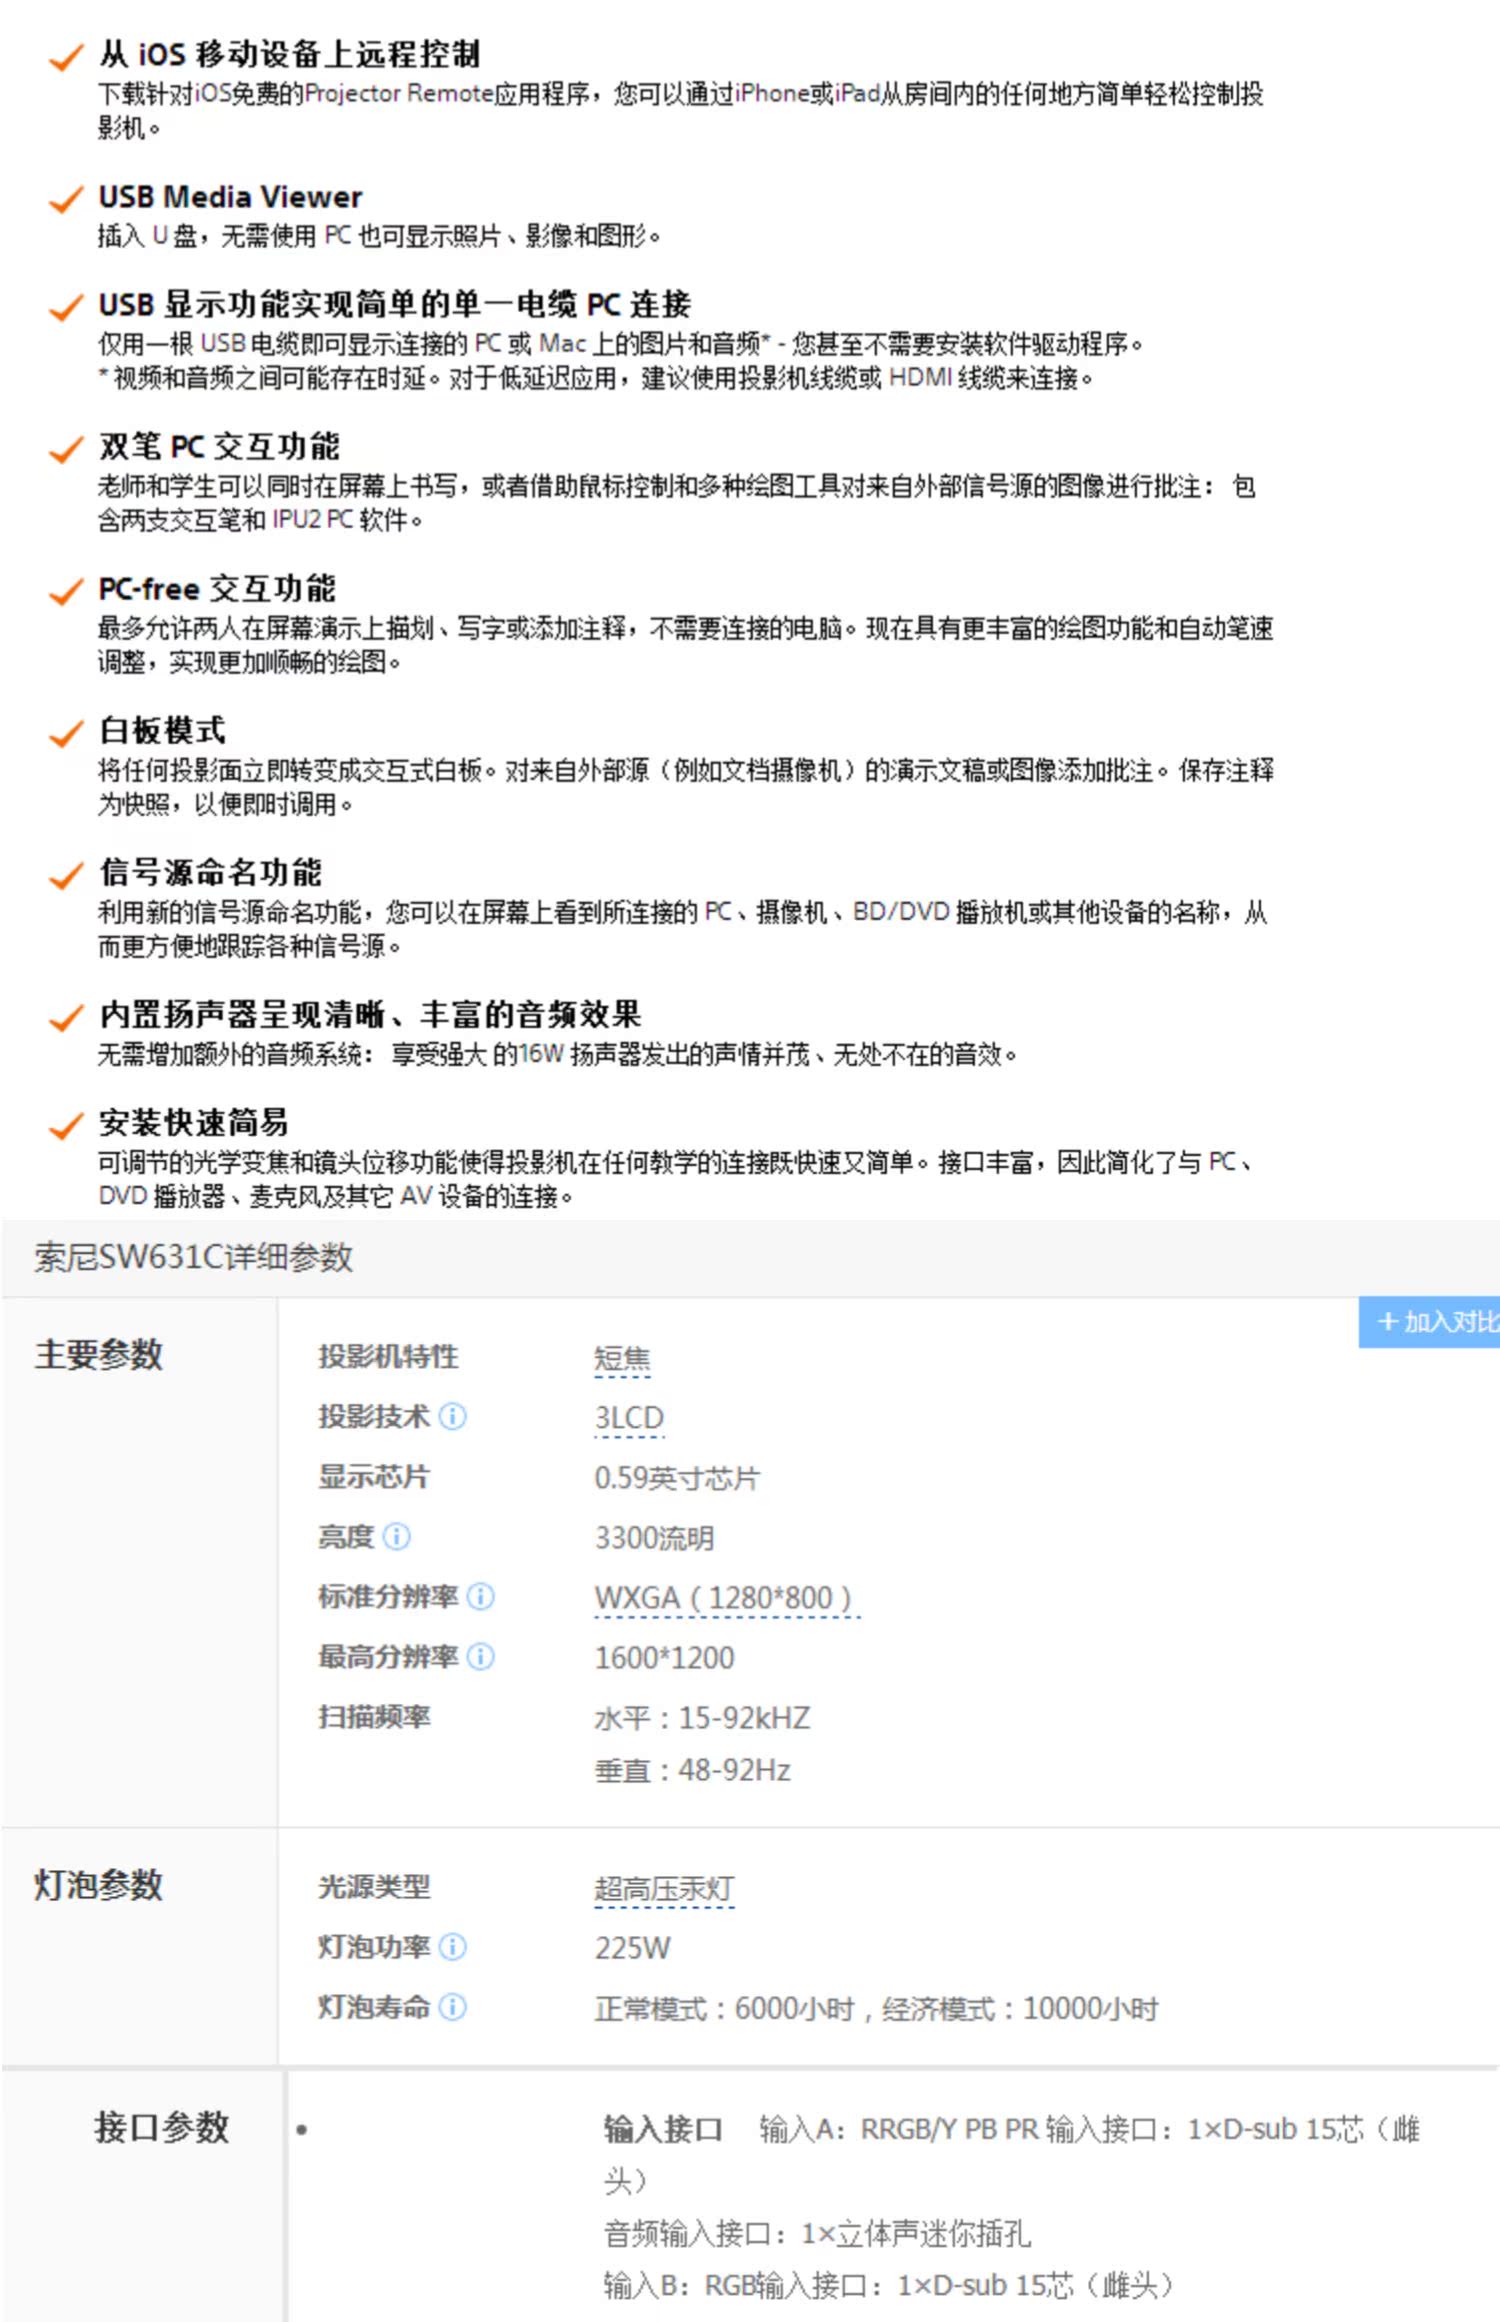The height and width of the screenshot is (2322, 1500).
Task: Click the 白板模式 heading
Action: click(x=162, y=730)
